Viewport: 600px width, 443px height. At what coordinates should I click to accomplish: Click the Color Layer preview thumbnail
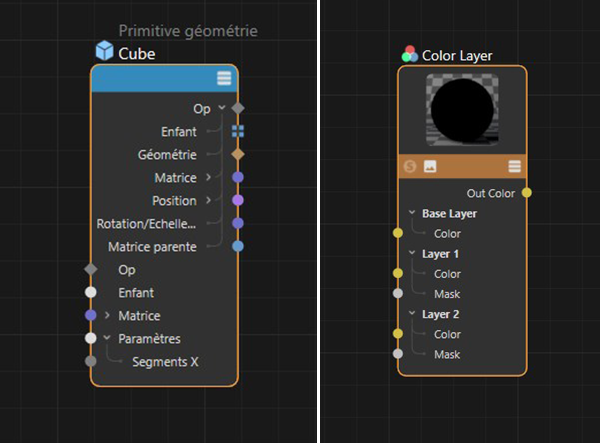click(x=462, y=112)
